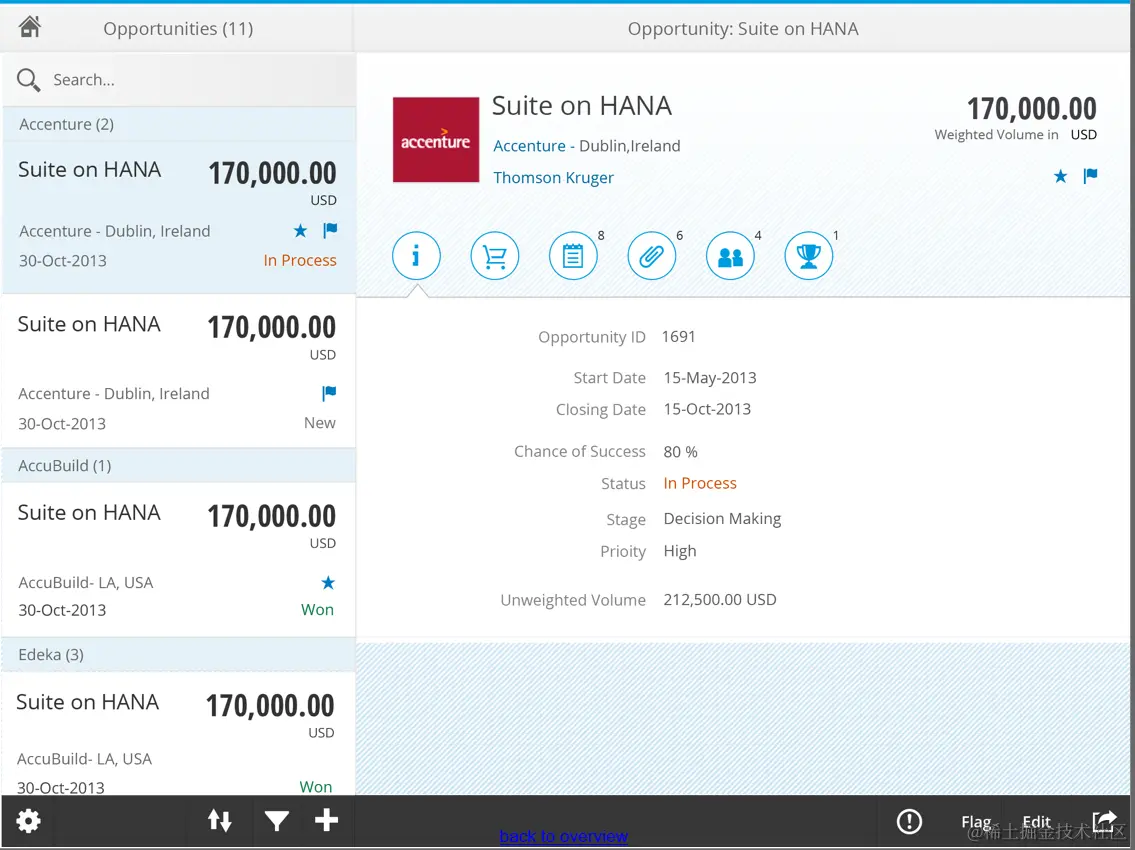The height and width of the screenshot is (850, 1135).
Task: Select the Accenture (2) group header
Action: coord(179,124)
